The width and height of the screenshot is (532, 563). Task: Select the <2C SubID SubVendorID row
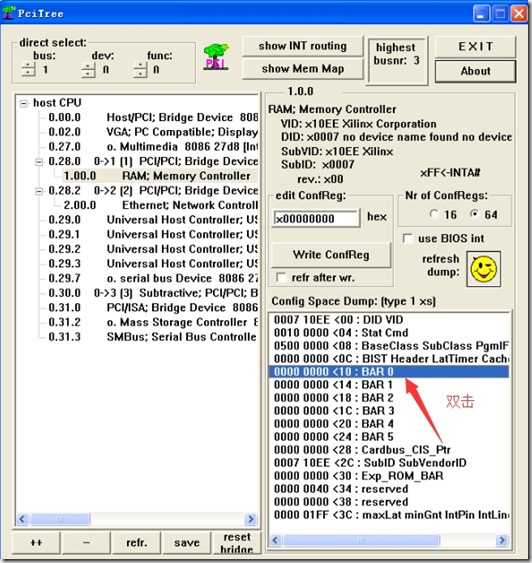click(389, 463)
